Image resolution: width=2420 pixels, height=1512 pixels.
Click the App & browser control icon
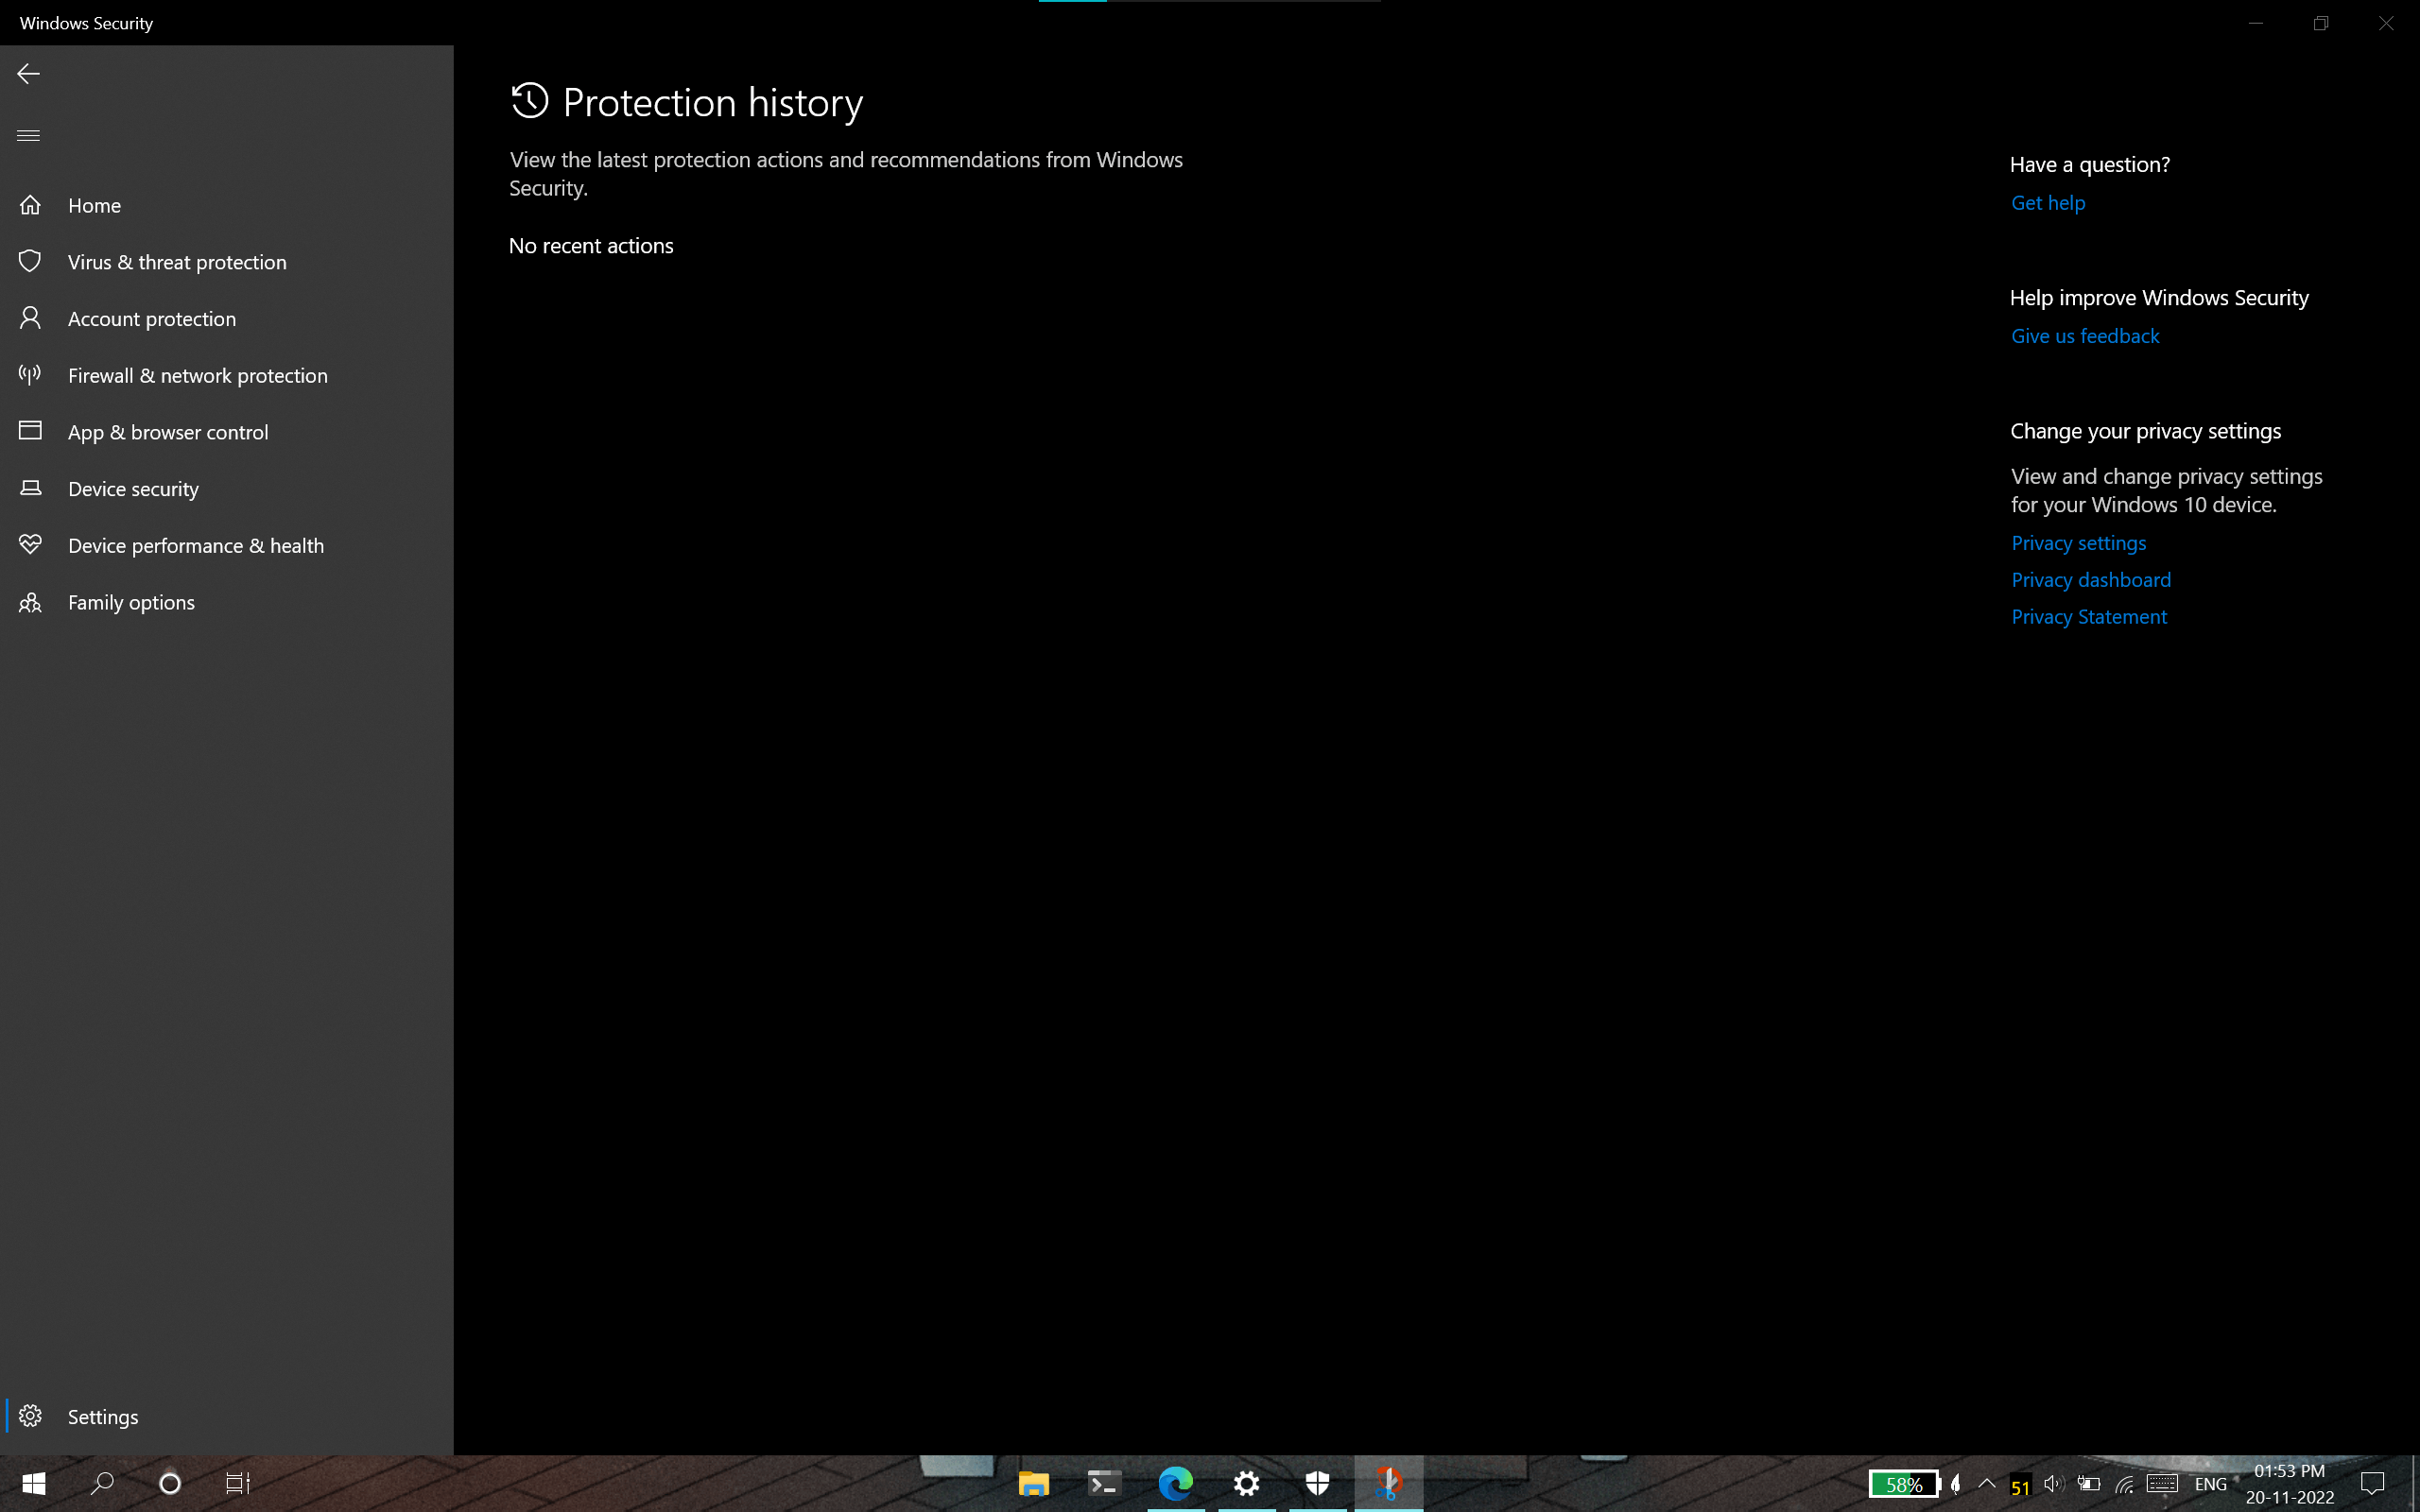click(30, 431)
